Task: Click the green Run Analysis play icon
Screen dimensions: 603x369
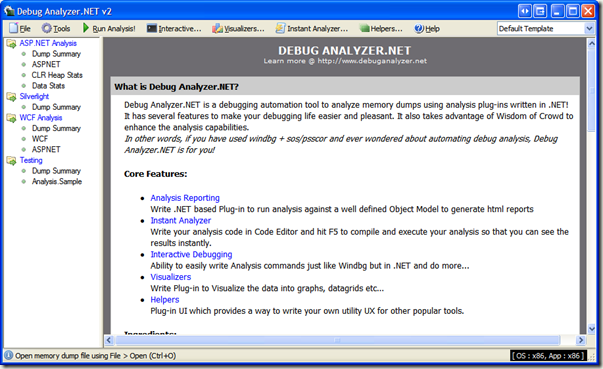Action: click(x=86, y=28)
